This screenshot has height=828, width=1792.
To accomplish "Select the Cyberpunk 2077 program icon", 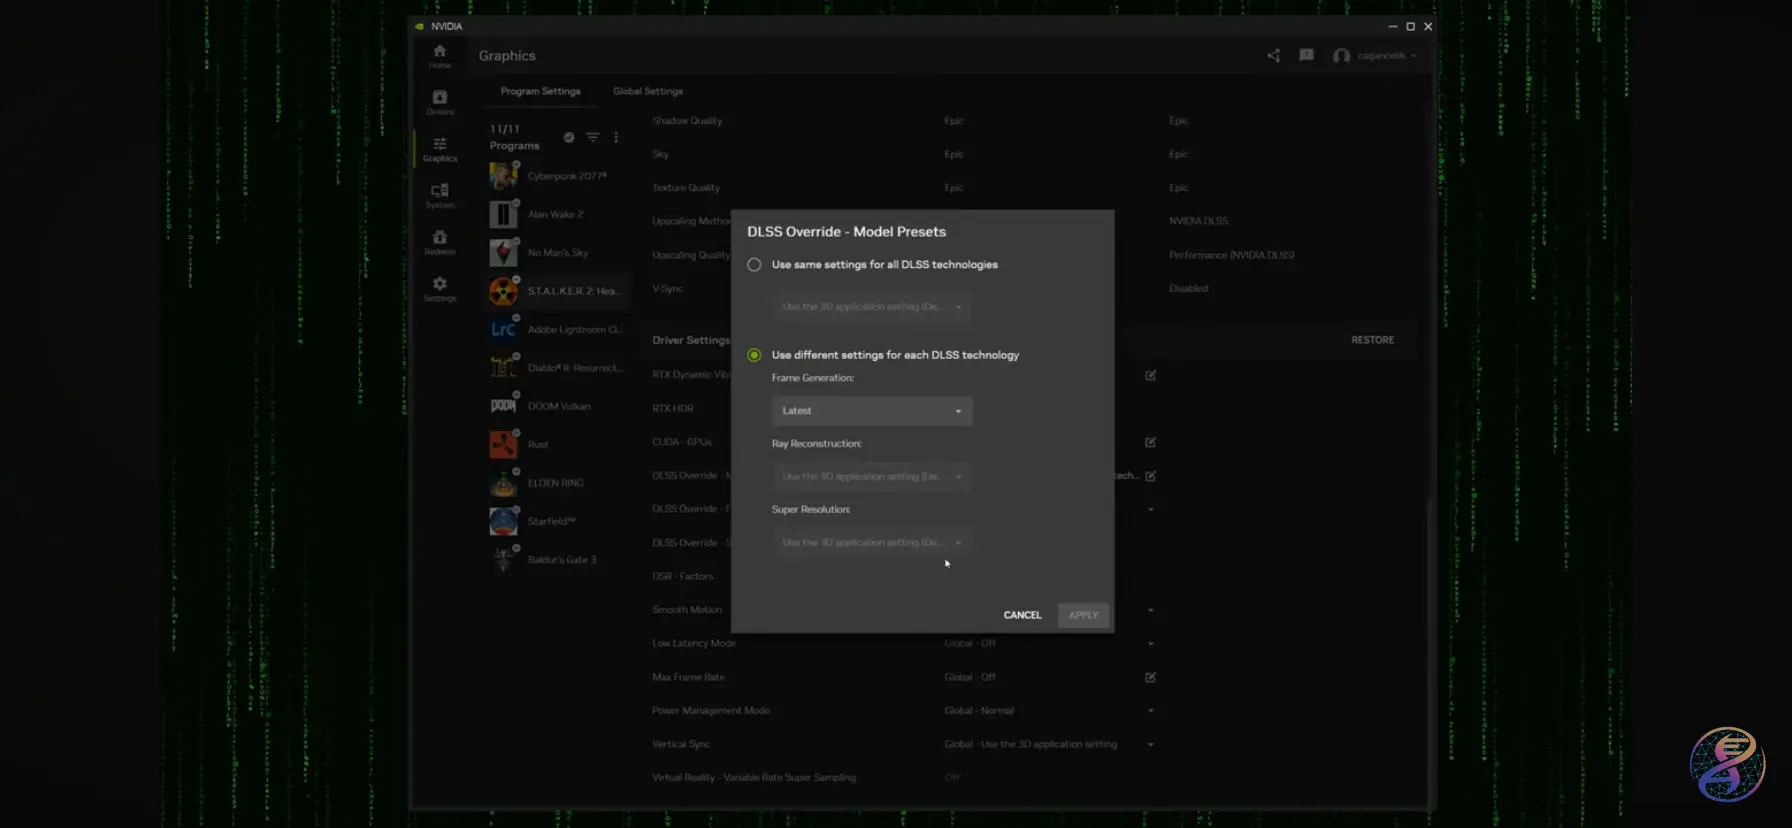I will pos(503,176).
